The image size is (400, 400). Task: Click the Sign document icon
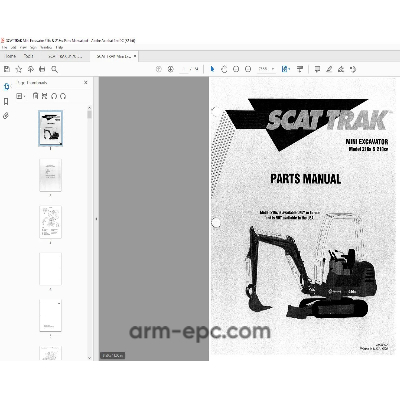tap(341, 69)
